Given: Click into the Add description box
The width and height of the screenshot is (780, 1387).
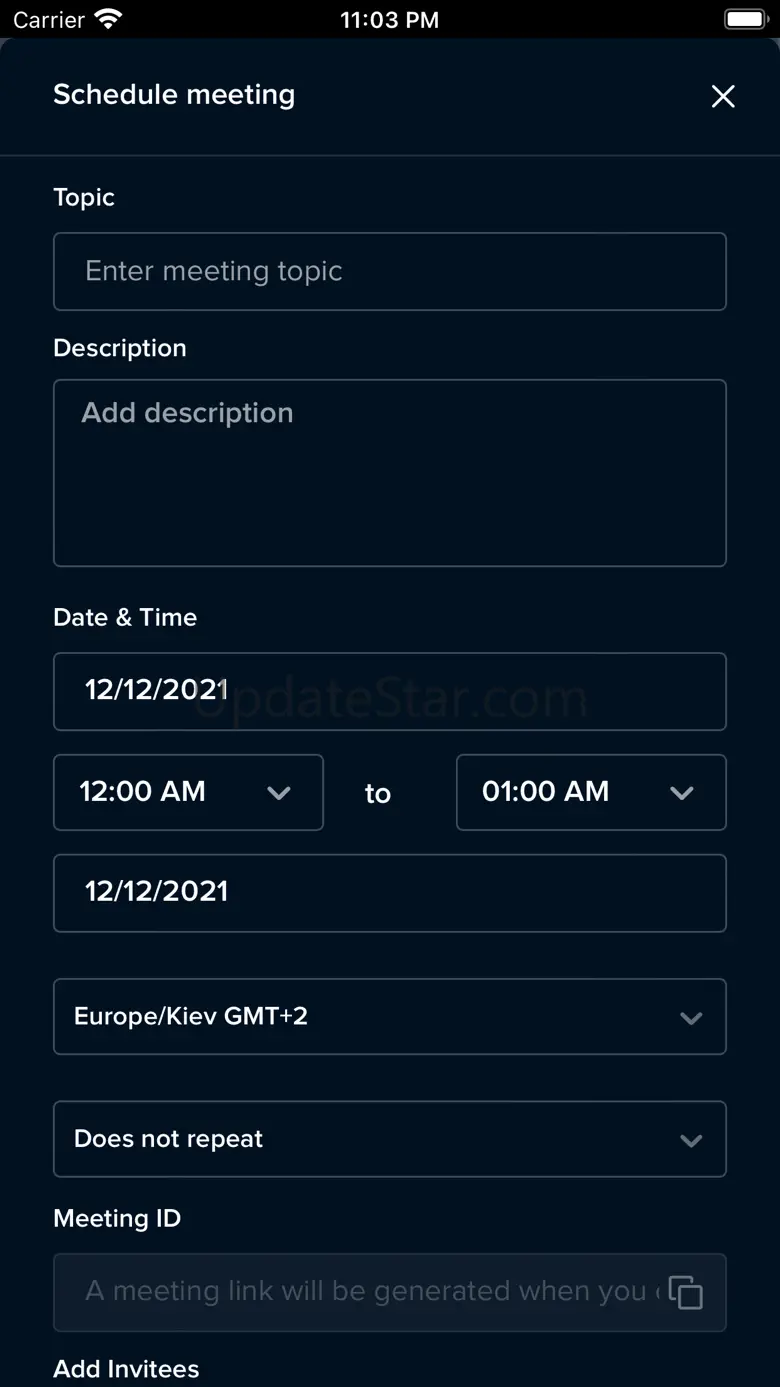Looking at the screenshot, I should [389, 472].
